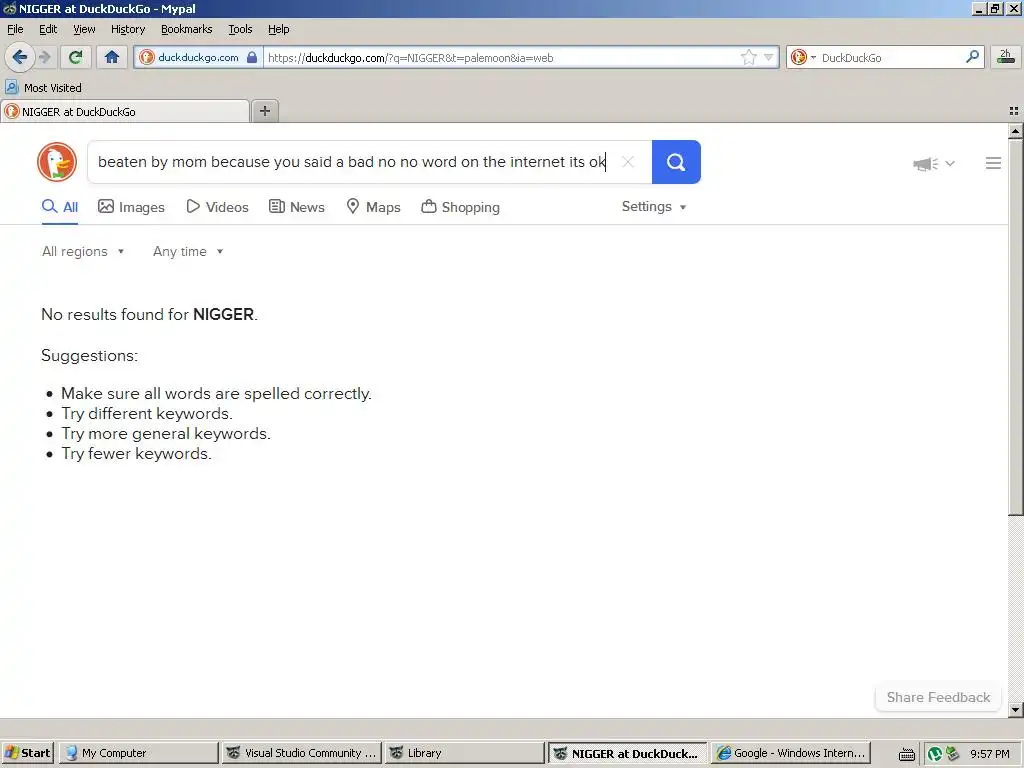1024x768 pixels.
Task: Open the View menu
Action: click(84, 29)
